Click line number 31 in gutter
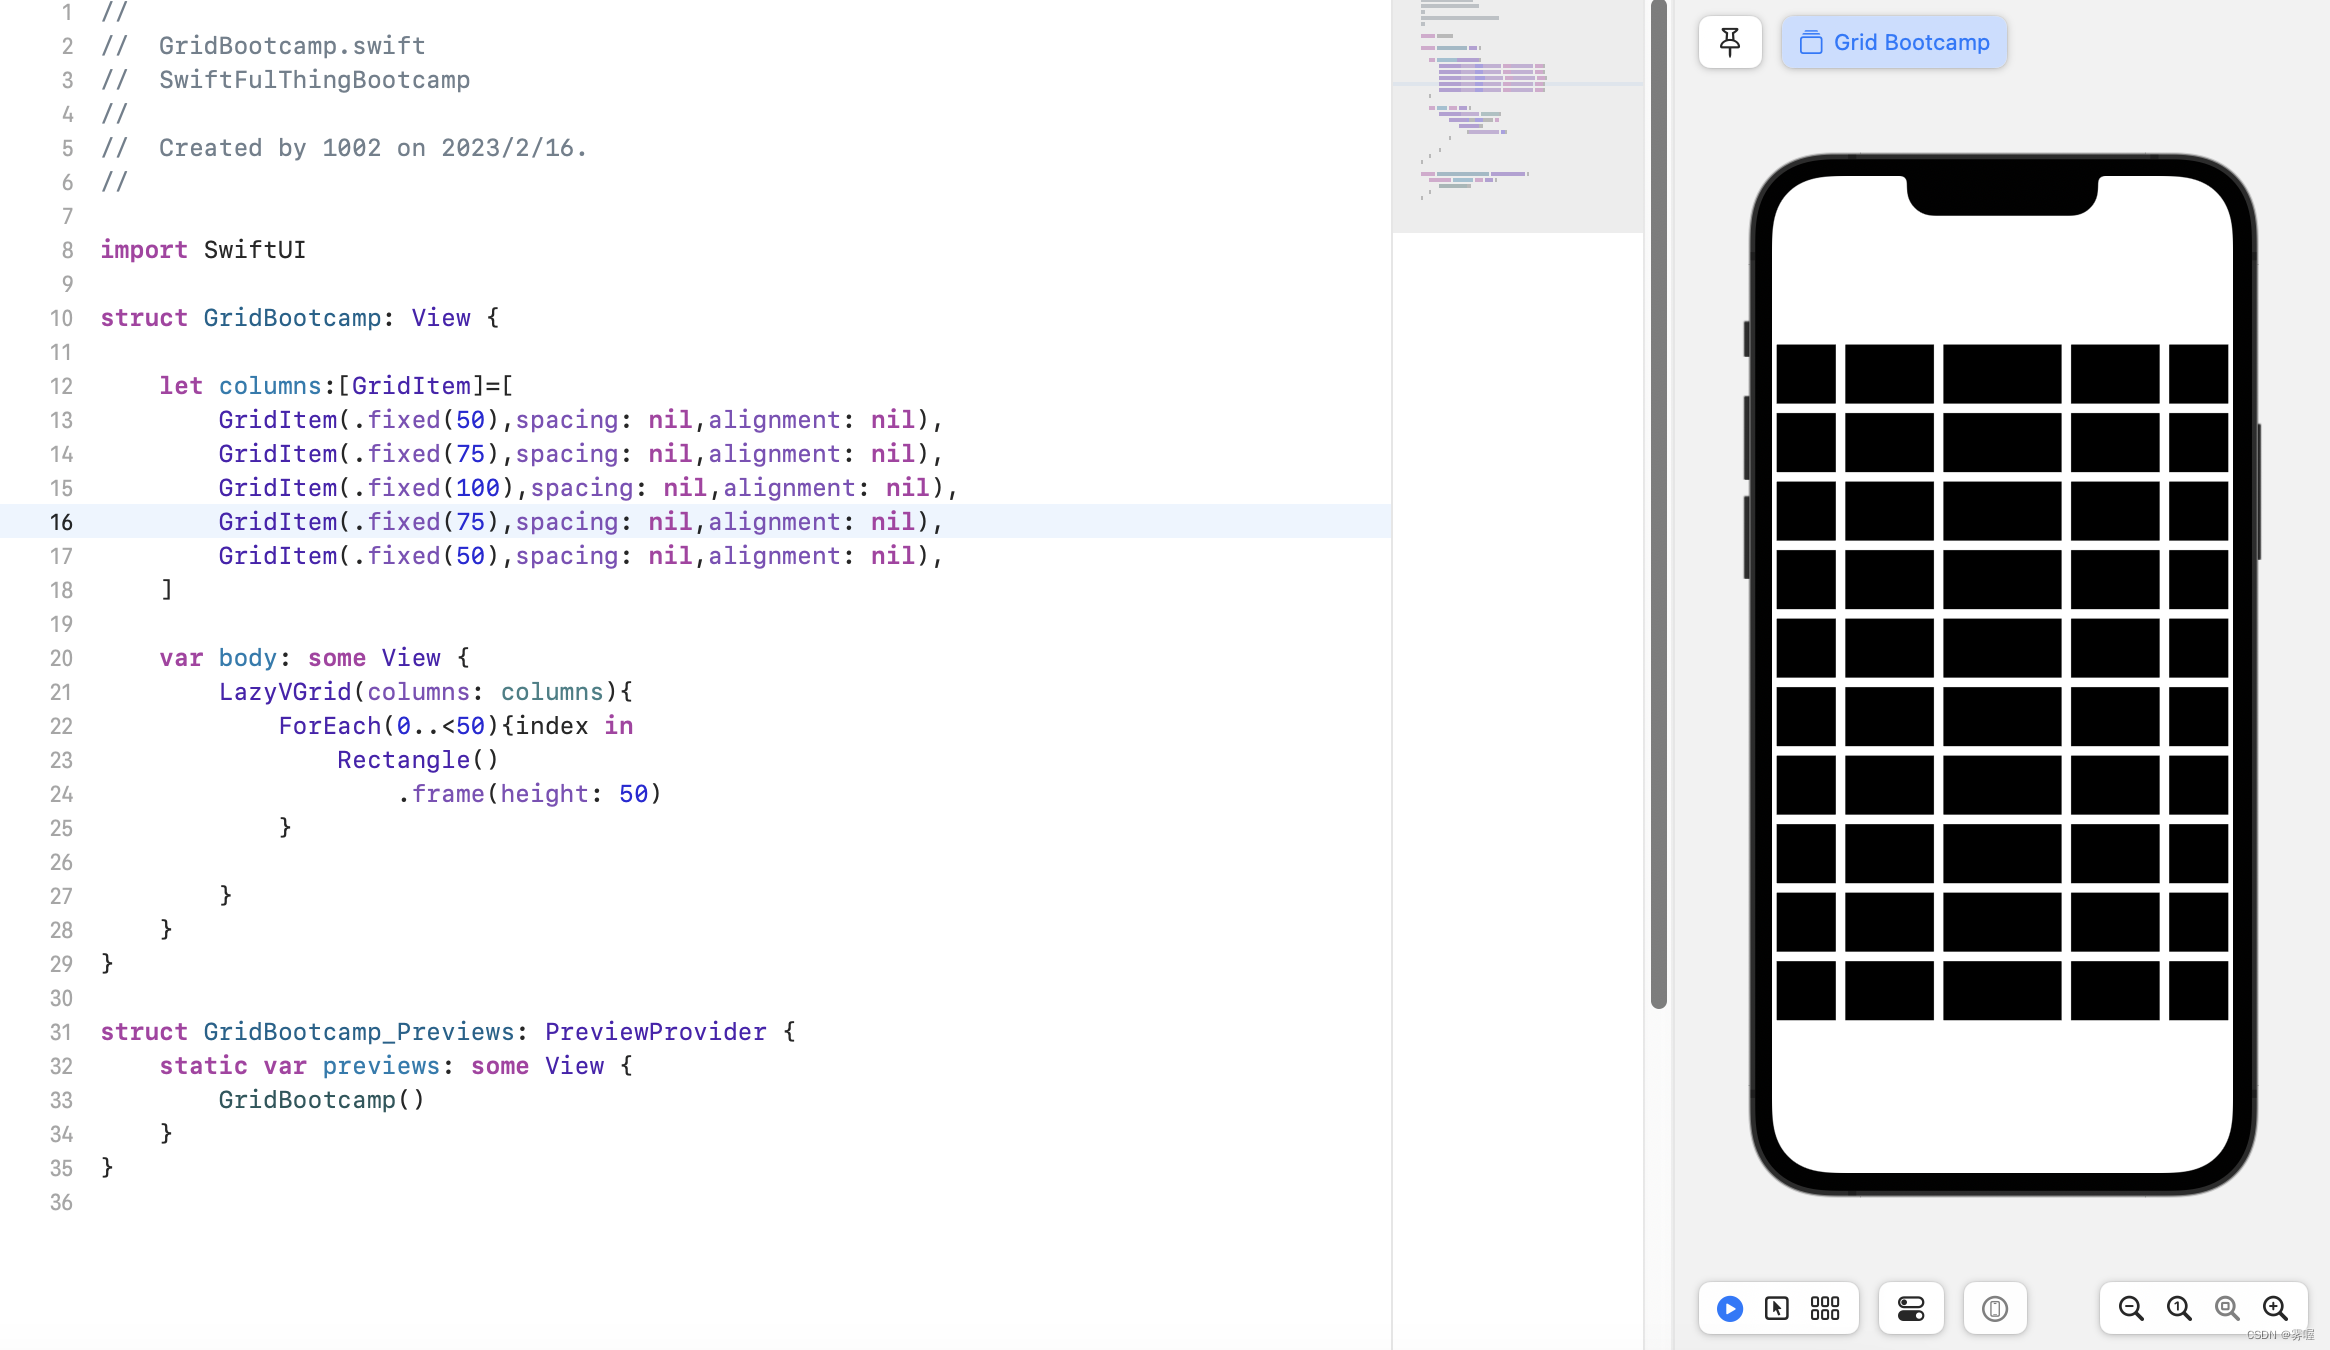Screen dimensions: 2330x1350 pyautogui.click(x=61, y=1032)
